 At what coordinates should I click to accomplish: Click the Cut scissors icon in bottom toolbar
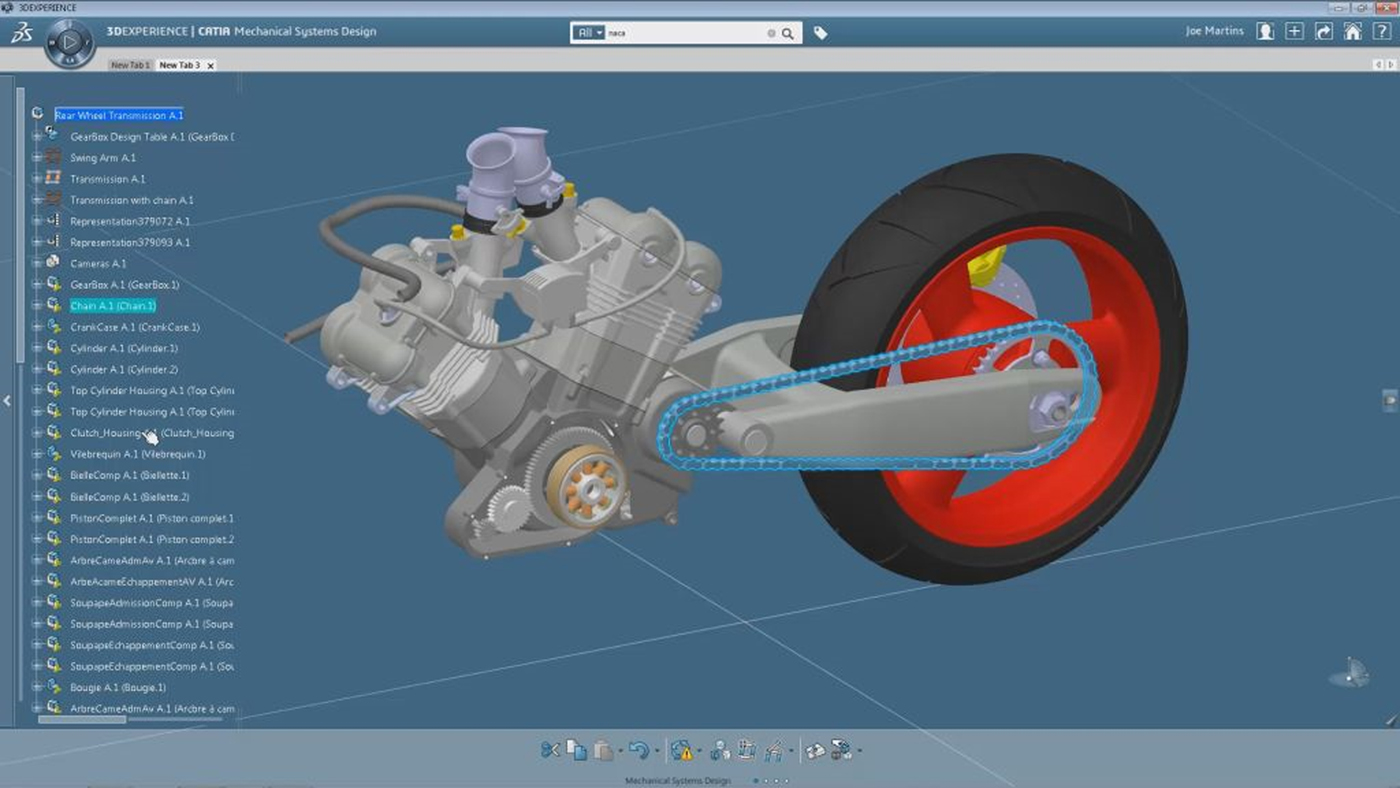[549, 750]
